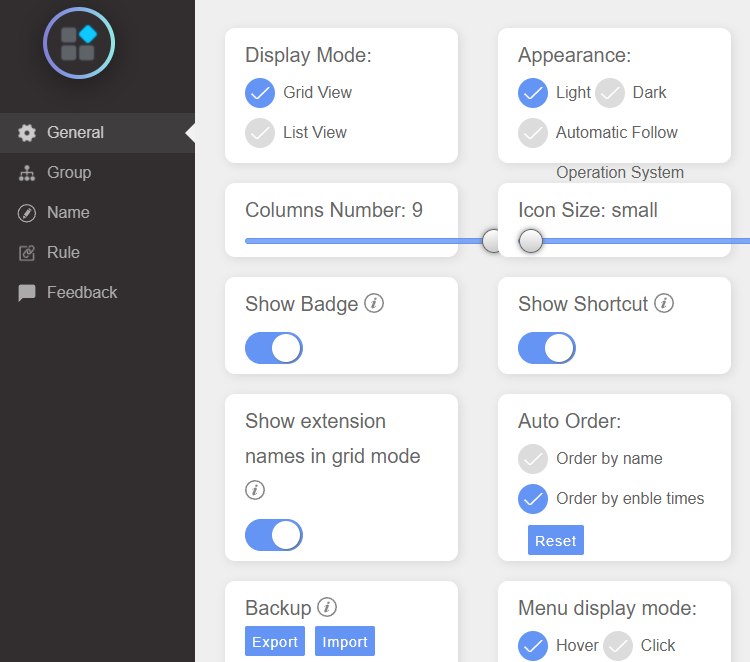
Task: Toggle the Show Badge switch
Action: coord(274,348)
